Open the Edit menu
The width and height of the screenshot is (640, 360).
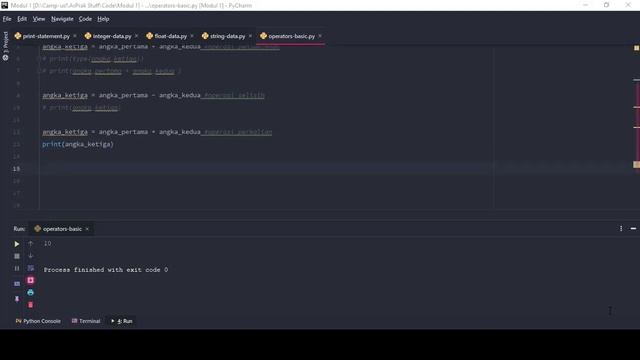(22, 19)
